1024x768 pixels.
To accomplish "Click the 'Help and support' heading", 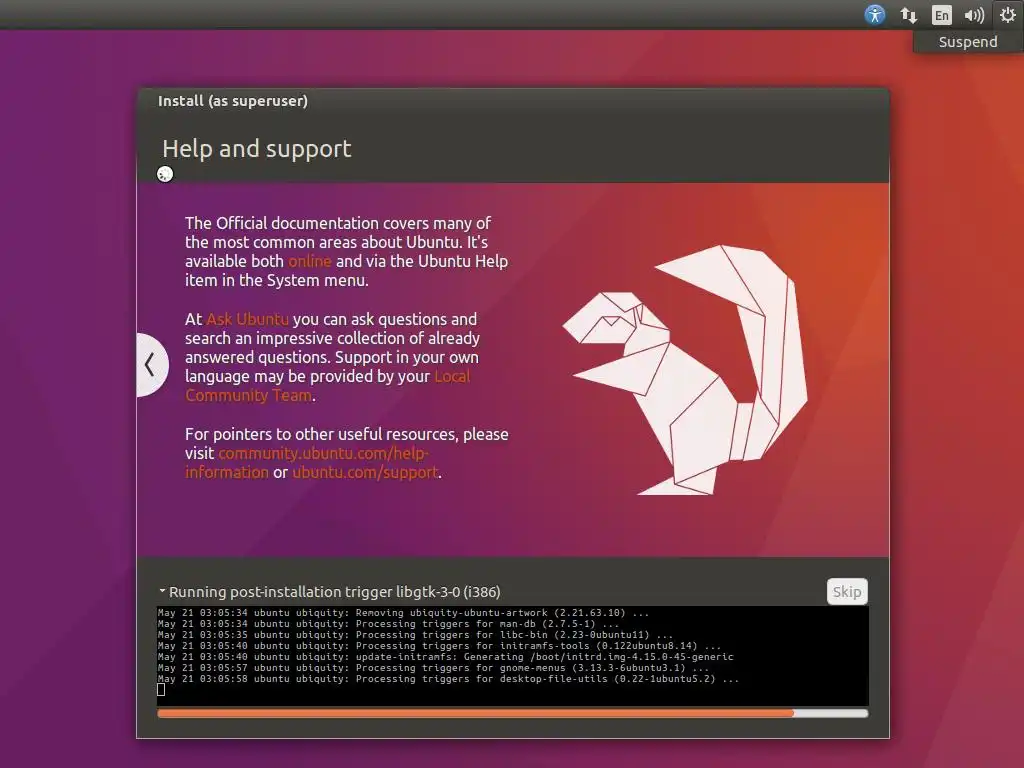I will click(x=257, y=149).
